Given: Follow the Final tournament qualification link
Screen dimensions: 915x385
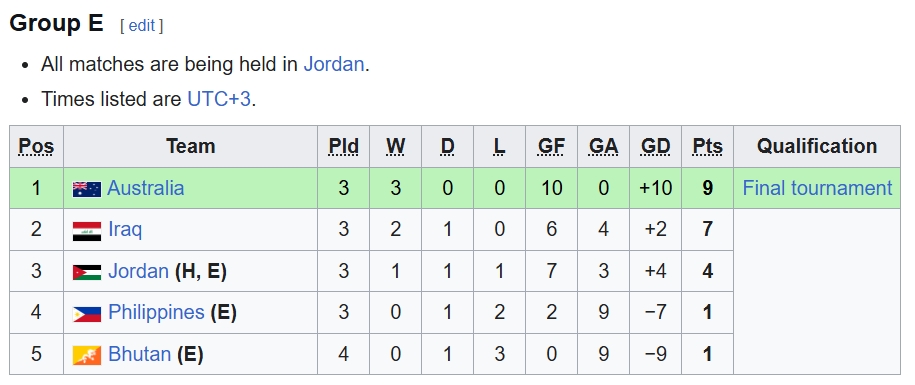Looking at the screenshot, I should 817,188.
